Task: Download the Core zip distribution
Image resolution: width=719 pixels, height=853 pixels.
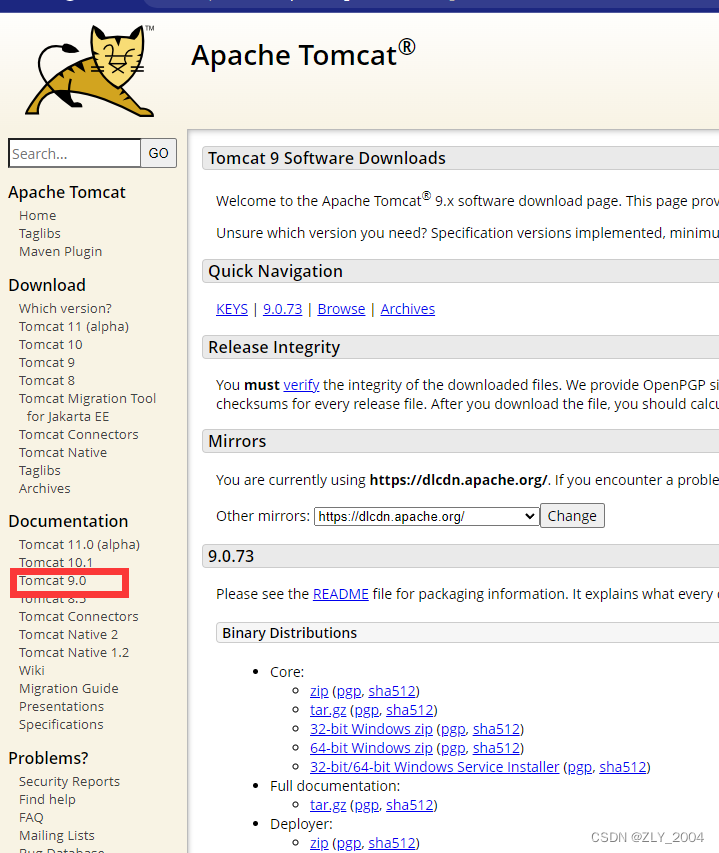Action: (x=319, y=691)
